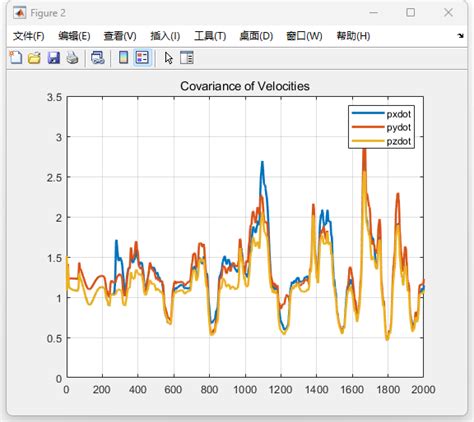Viewport: 474px width, 422px height.
Task: Open the 窗口(W) menu
Action: pyautogui.click(x=304, y=36)
